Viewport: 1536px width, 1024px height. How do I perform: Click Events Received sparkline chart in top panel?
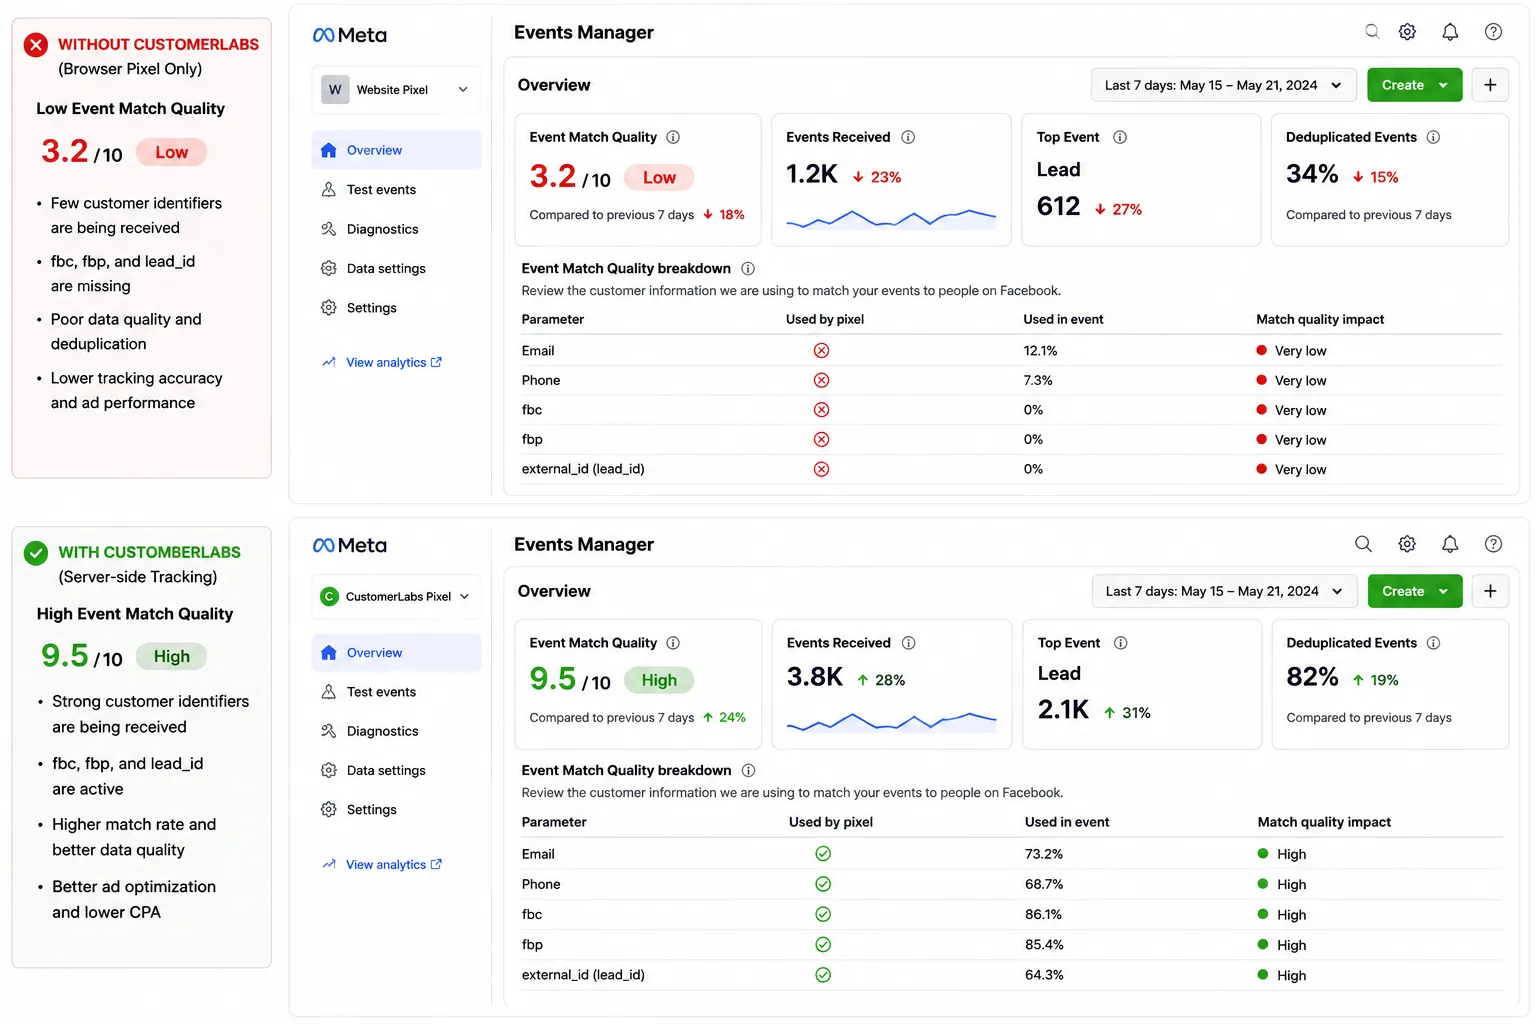891,218
